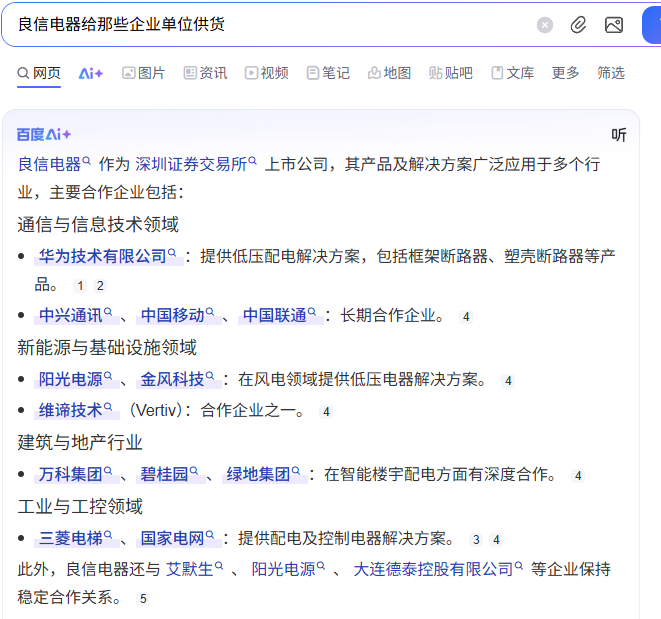Click the paperclip attachment icon
661x619 pixels.
pos(578,25)
